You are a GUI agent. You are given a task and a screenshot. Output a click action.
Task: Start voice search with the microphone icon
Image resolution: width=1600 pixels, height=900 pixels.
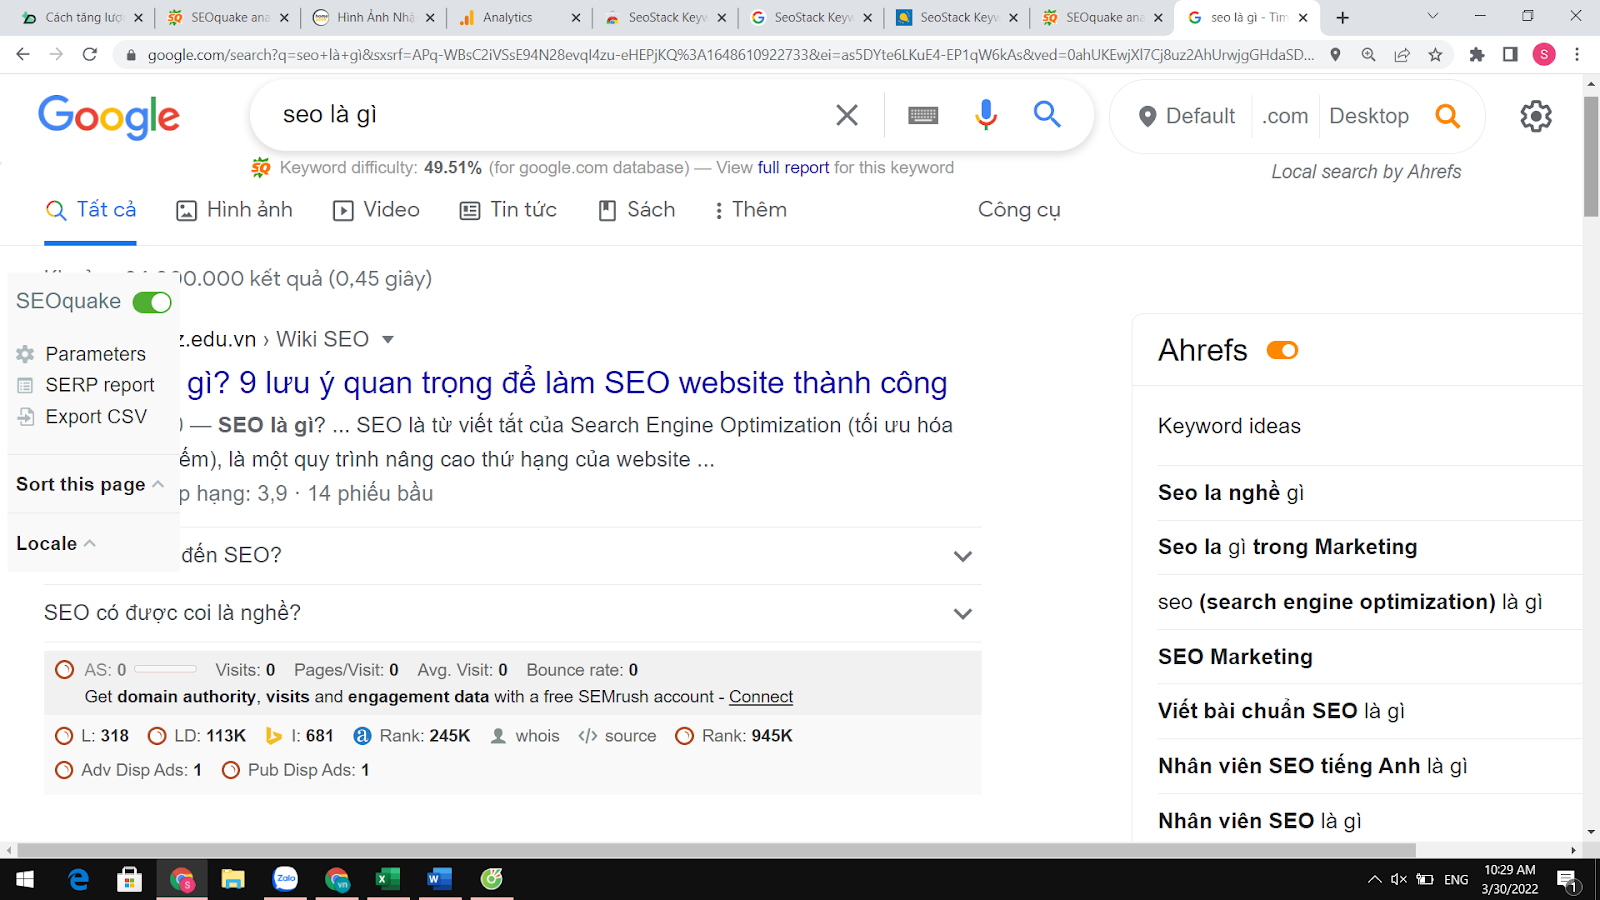click(986, 115)
